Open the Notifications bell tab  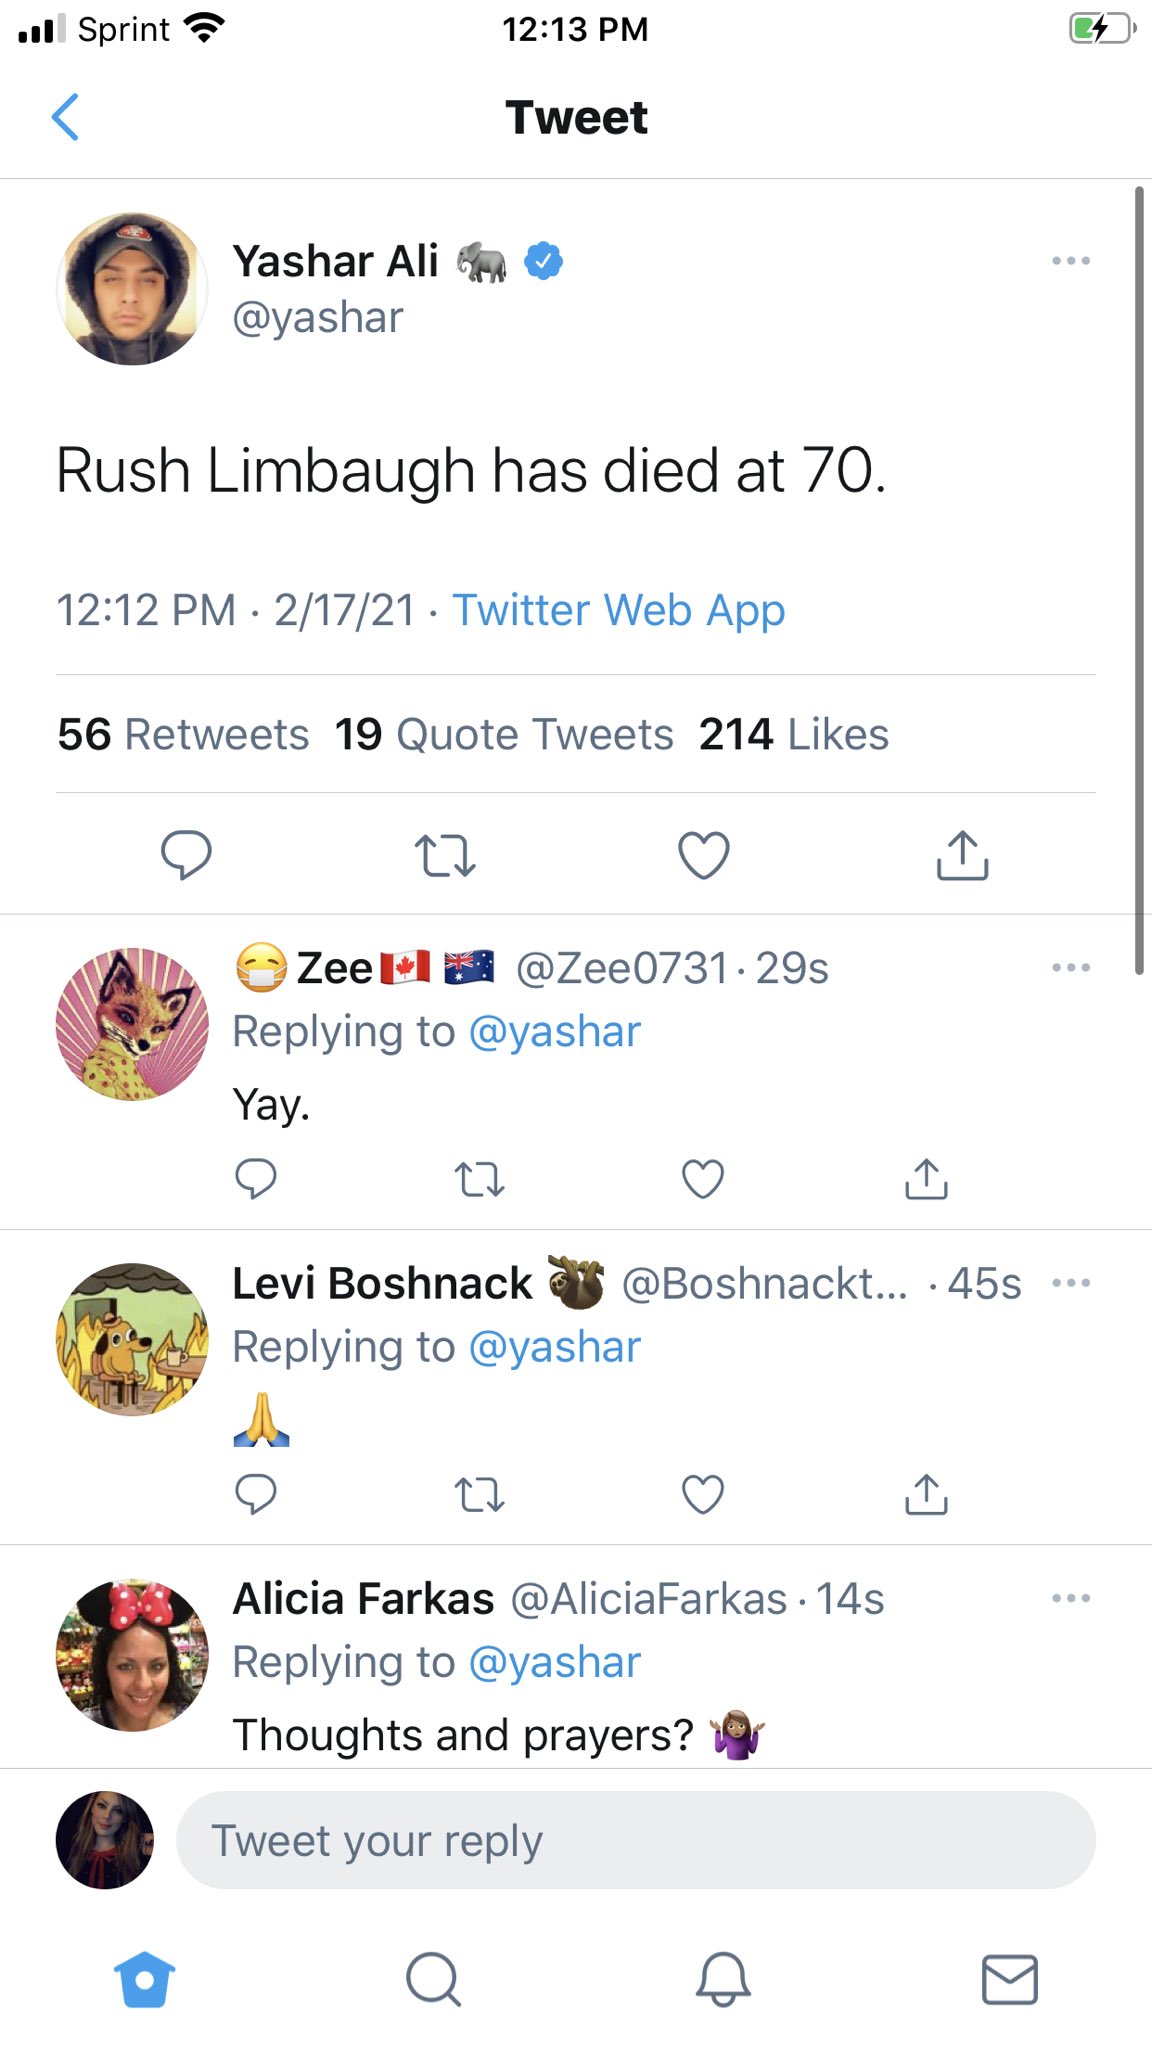tap(722, 1979)
